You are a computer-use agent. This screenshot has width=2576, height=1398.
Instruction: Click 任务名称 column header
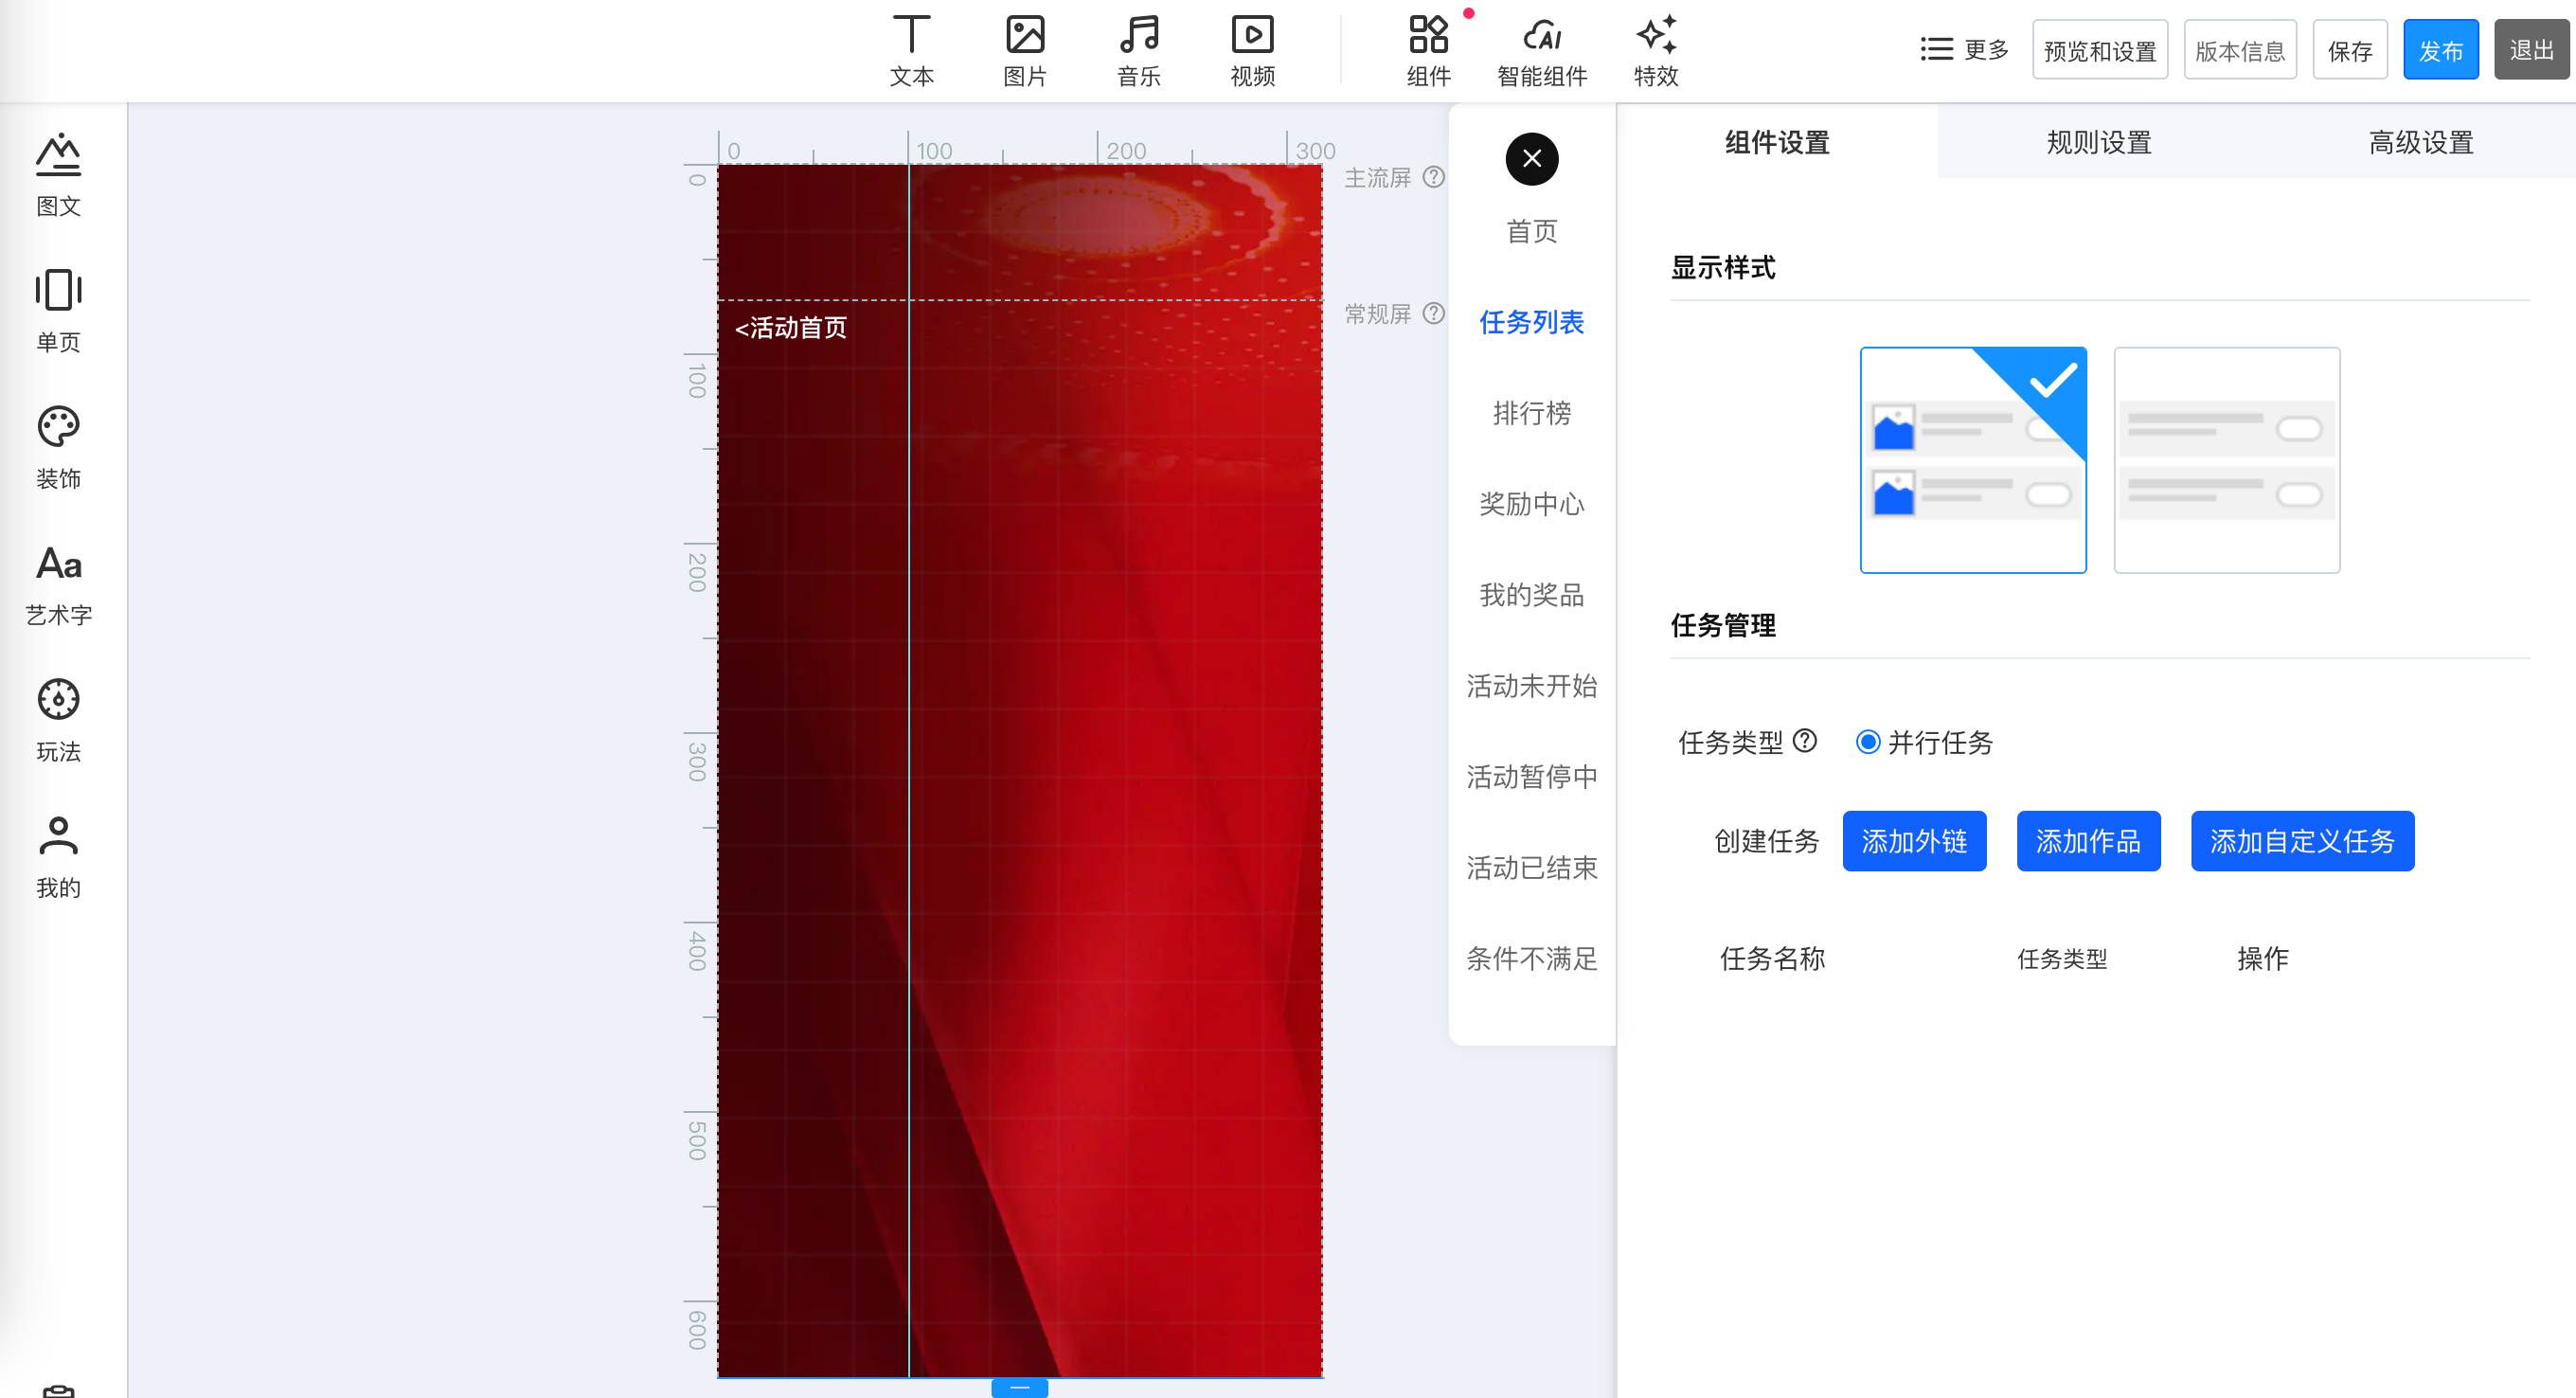[1772, 958]
